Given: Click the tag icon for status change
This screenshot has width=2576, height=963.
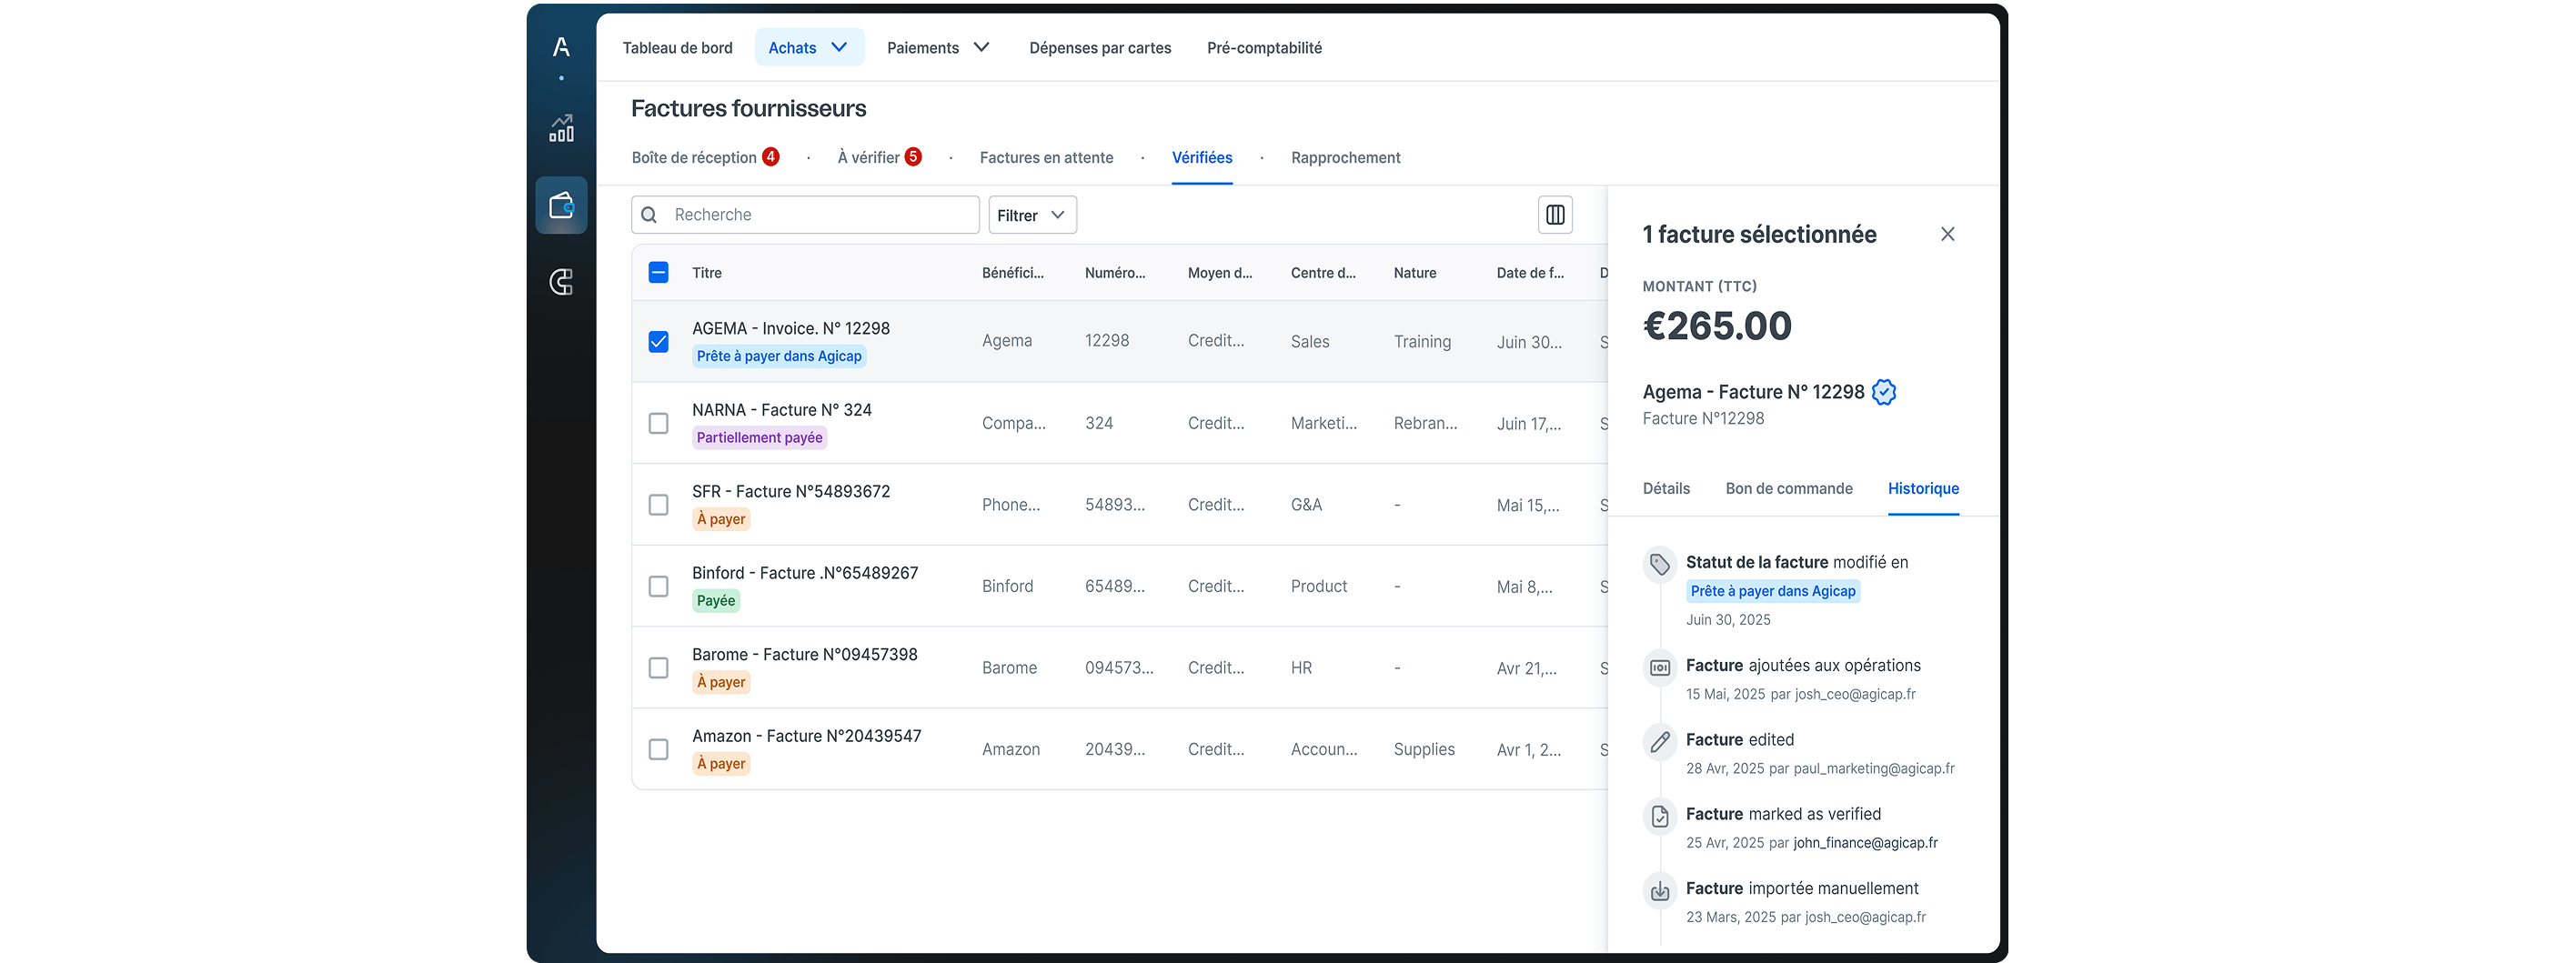Looking at the screenshot, I should (x=1660, y=564).
